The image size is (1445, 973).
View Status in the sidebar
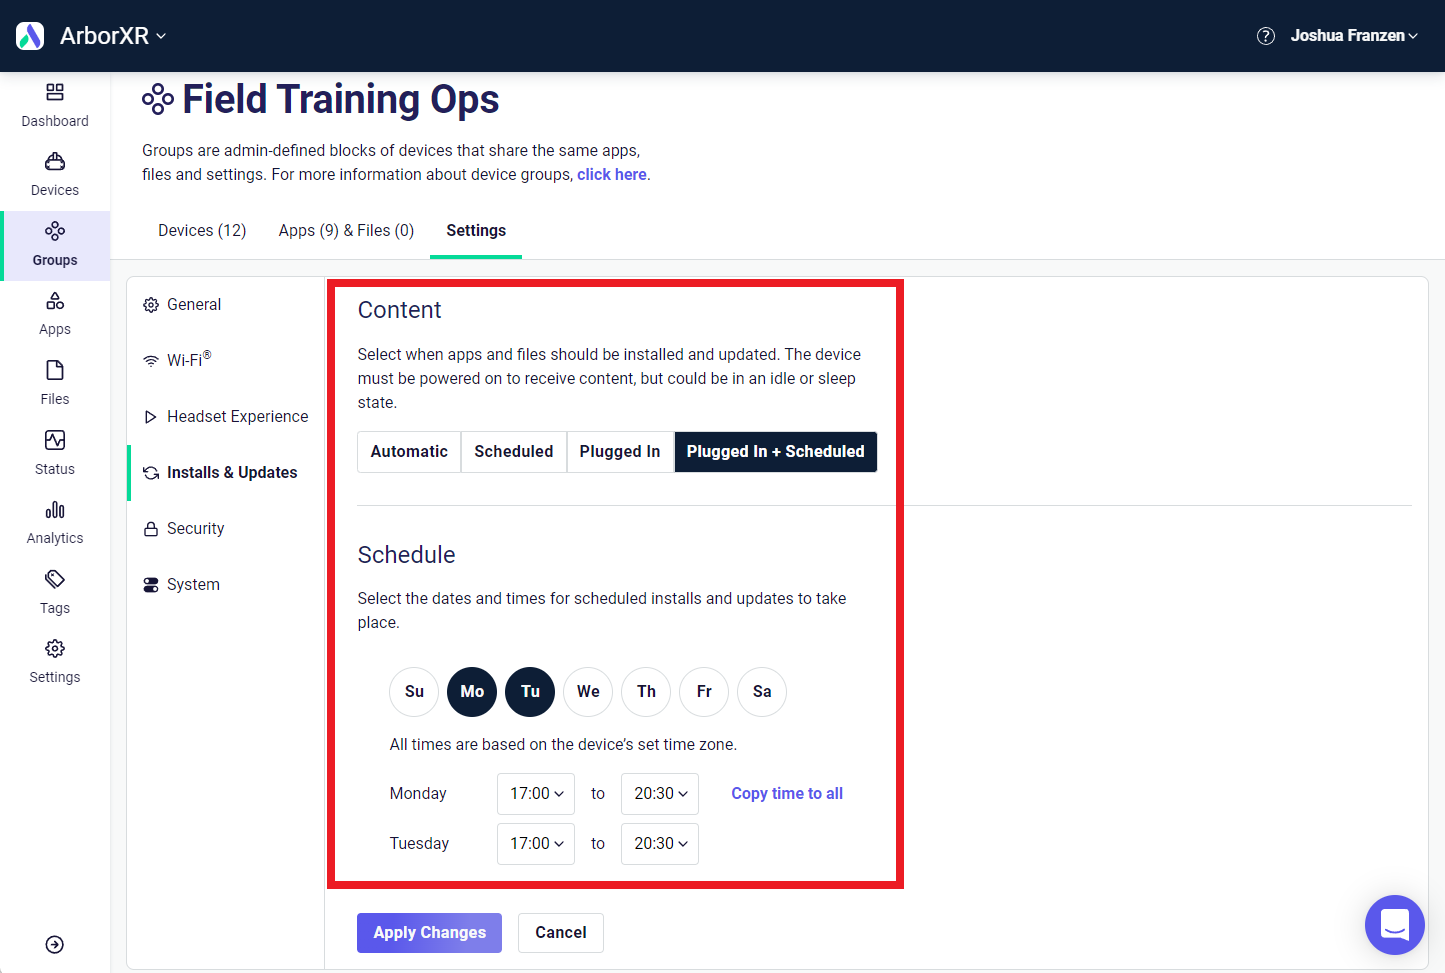(x=55, y=454)
